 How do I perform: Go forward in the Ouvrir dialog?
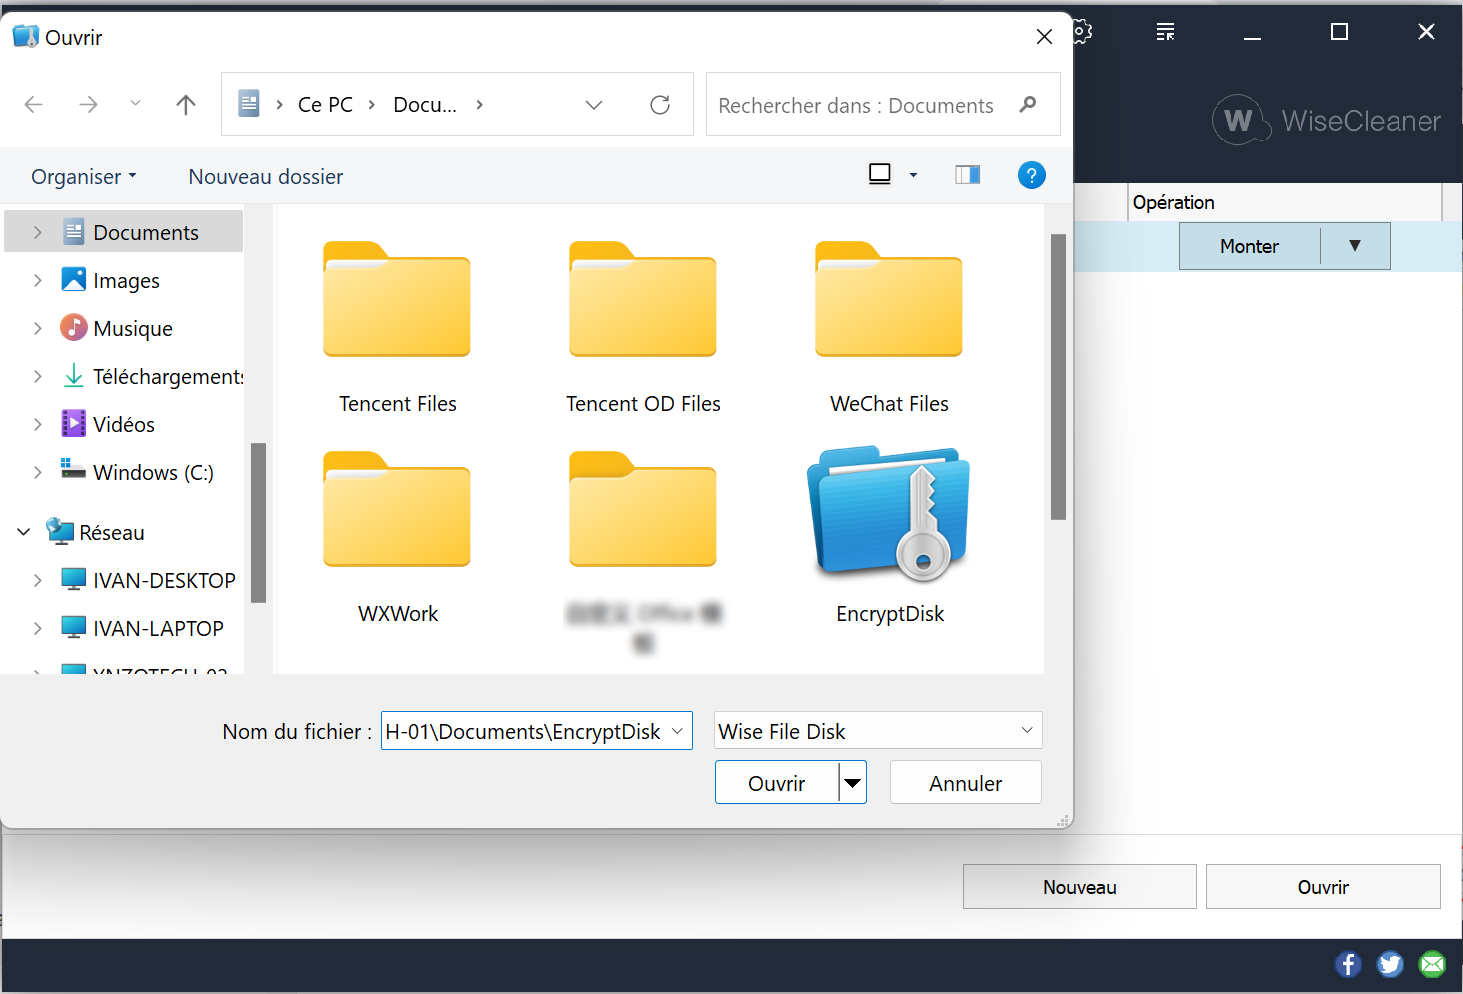click(89, 105)
